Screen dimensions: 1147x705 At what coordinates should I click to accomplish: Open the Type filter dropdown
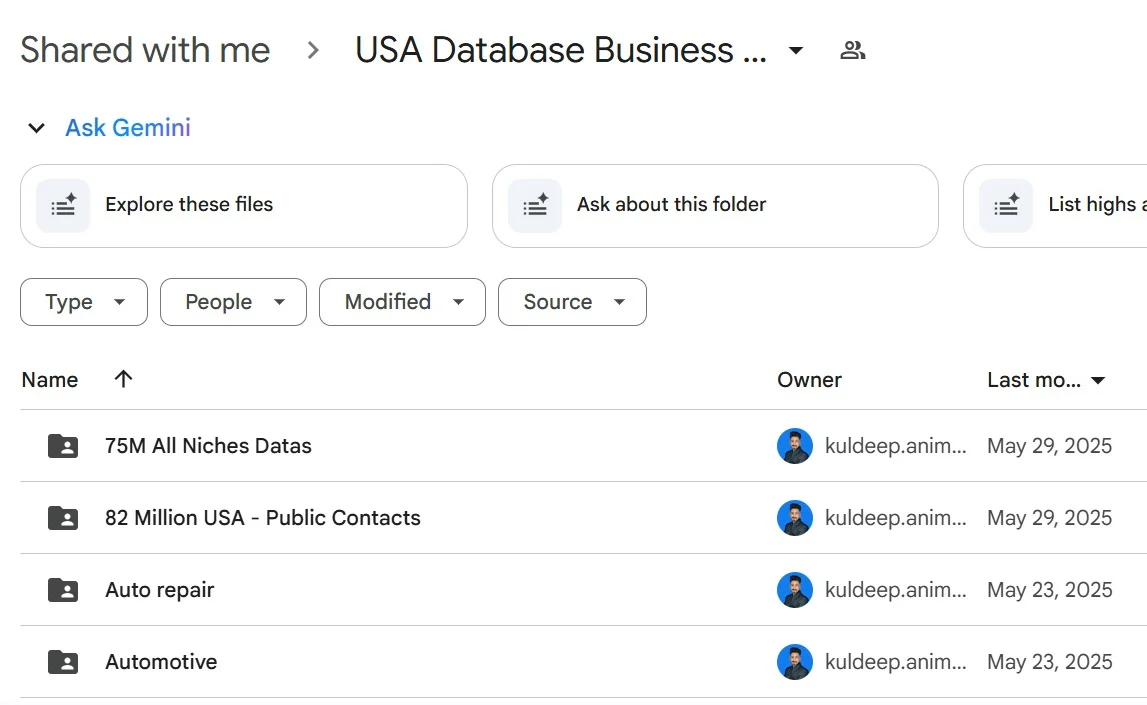coord(84,302)
